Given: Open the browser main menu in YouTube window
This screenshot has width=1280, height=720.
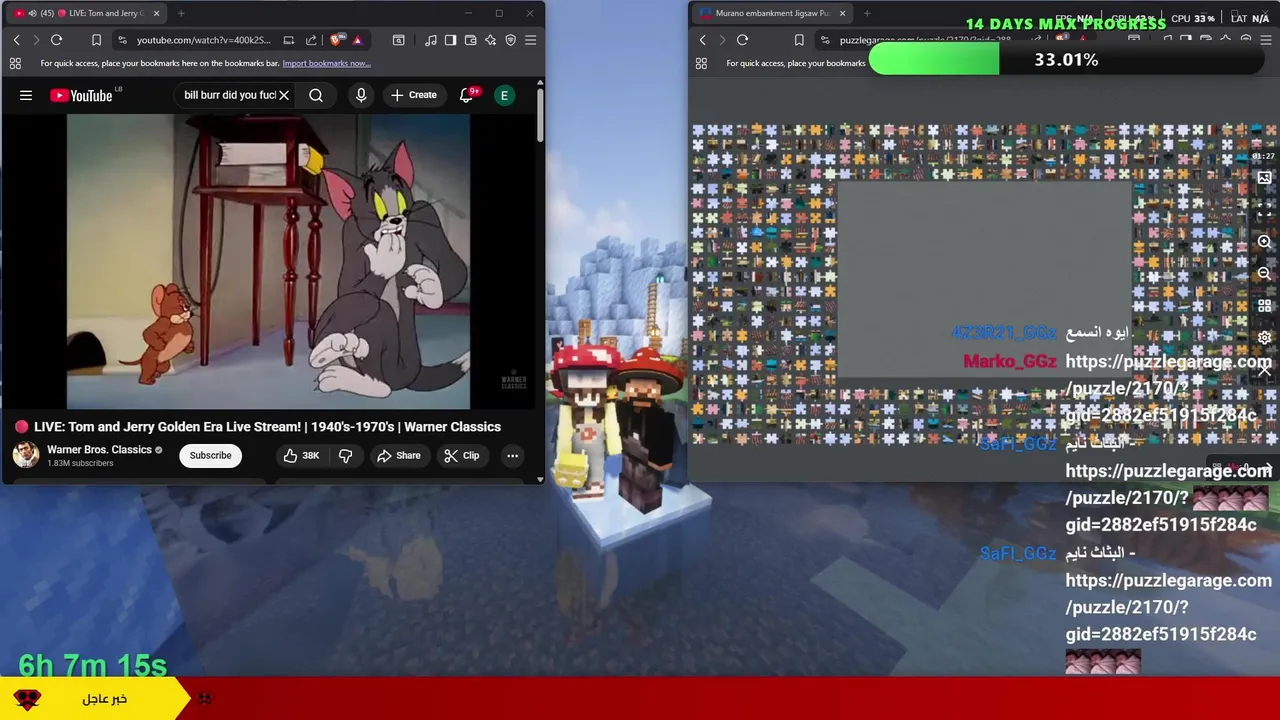Looking at the screenshot, I should coord(530,40).
